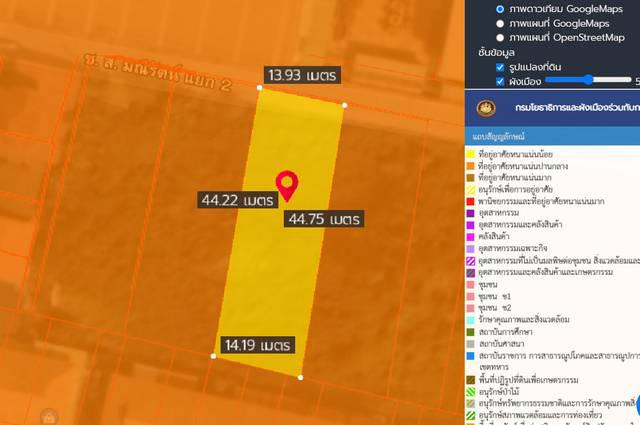
Task: Select ภาพแผนที่ GoogleMaps basemap option
Action: [500, 23]
